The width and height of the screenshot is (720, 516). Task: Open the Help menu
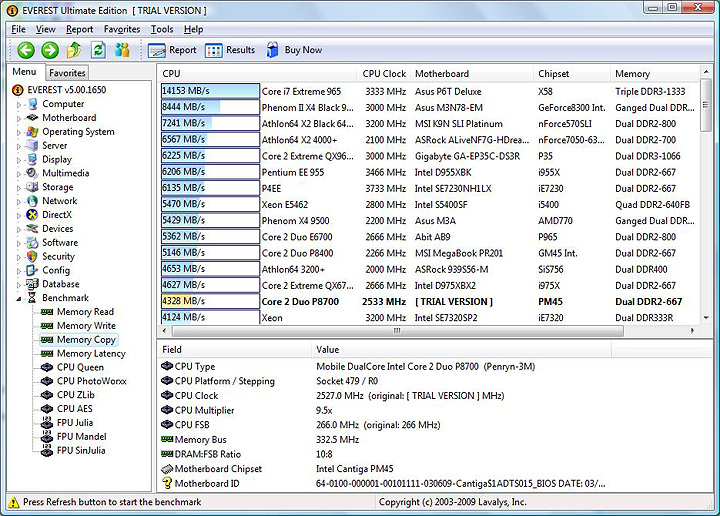click(x=193, y=29)
